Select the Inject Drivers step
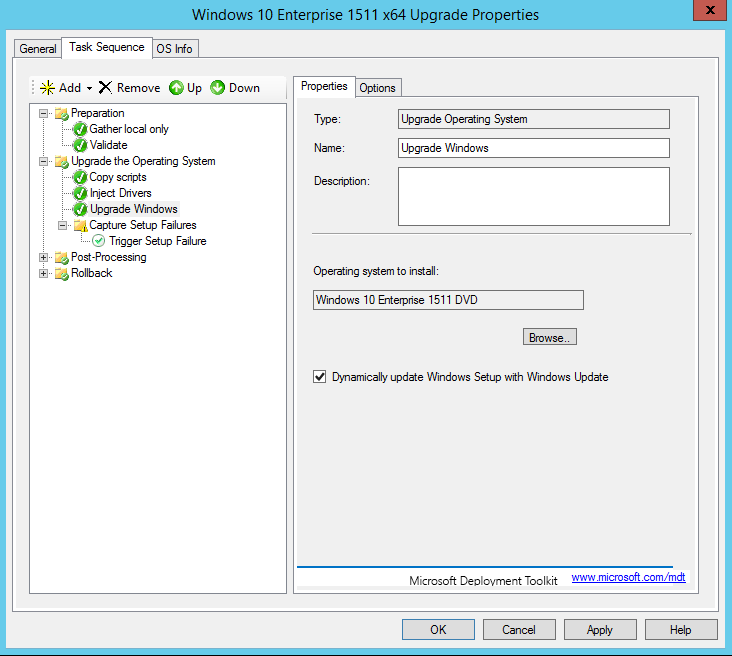Screen dimensions: 732x656 point(120,193)
